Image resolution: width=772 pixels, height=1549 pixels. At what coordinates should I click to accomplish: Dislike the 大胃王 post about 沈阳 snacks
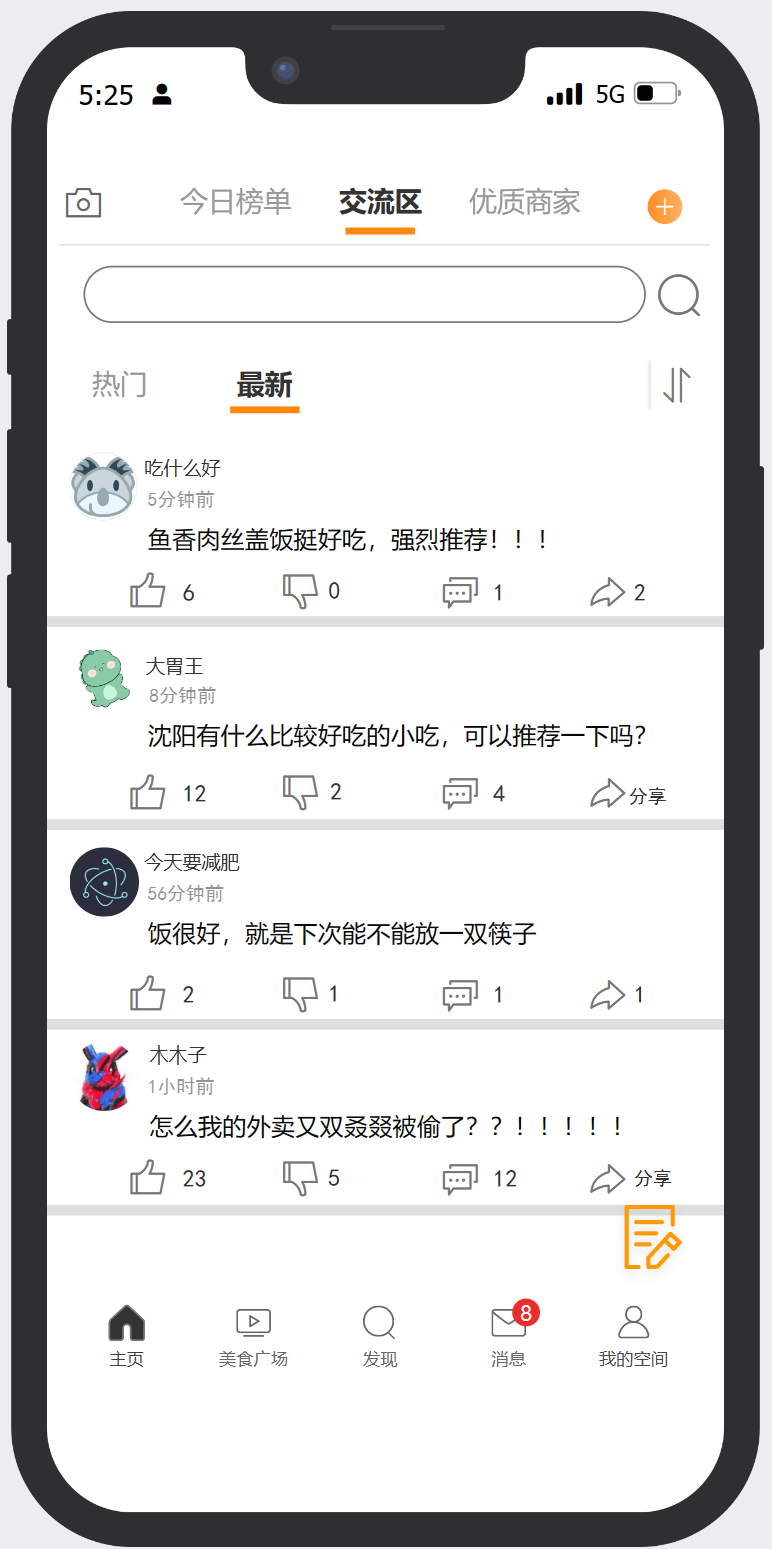click(300, 792)
